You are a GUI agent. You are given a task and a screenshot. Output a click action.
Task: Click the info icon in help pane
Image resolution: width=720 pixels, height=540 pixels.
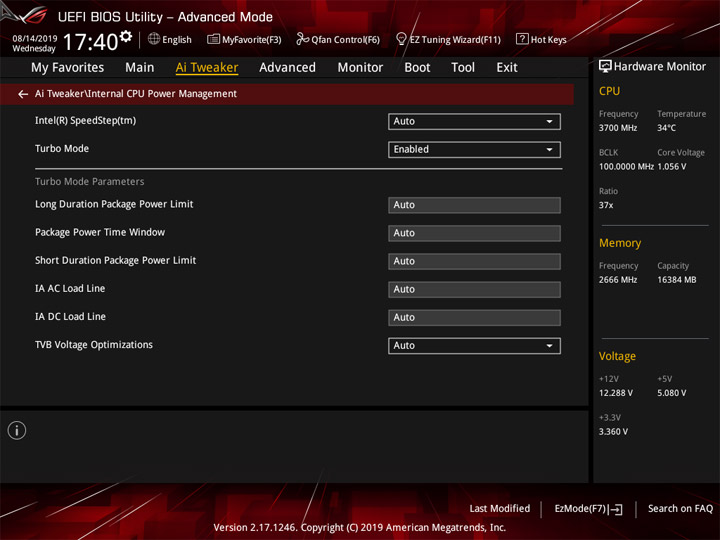coord(17,430)
